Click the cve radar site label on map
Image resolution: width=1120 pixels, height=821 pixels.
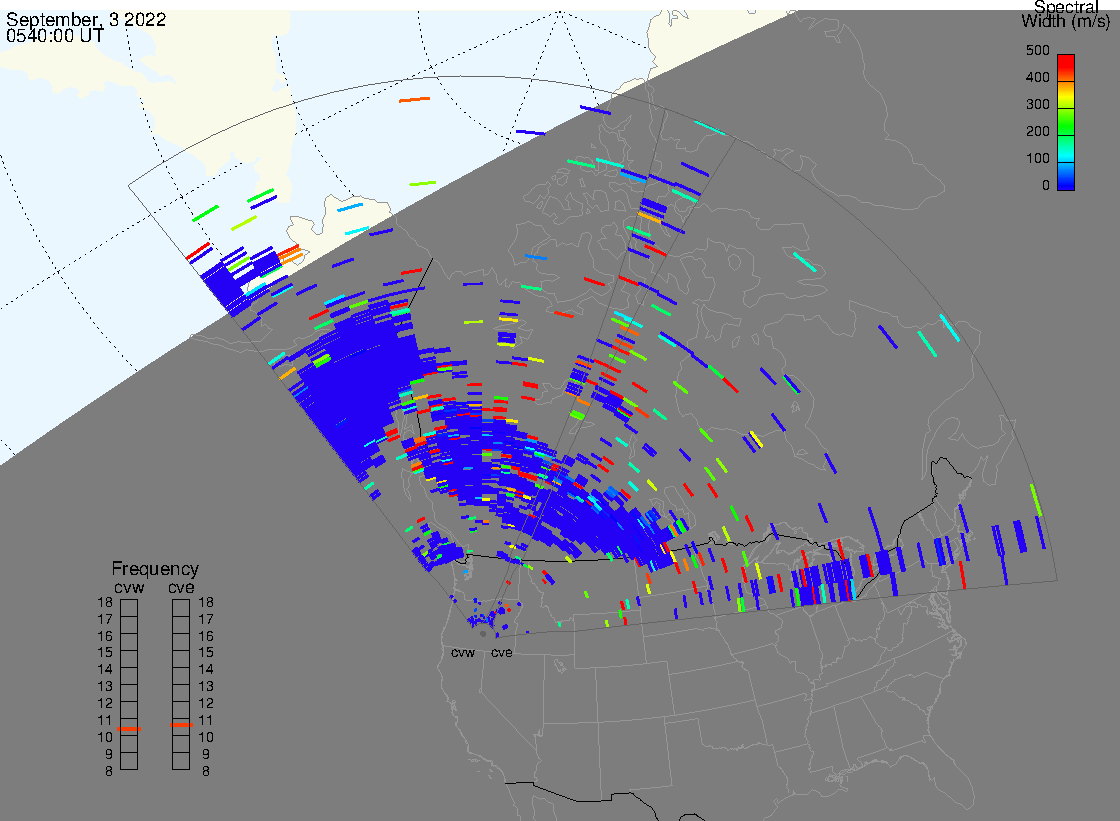[x=501, y=653]
